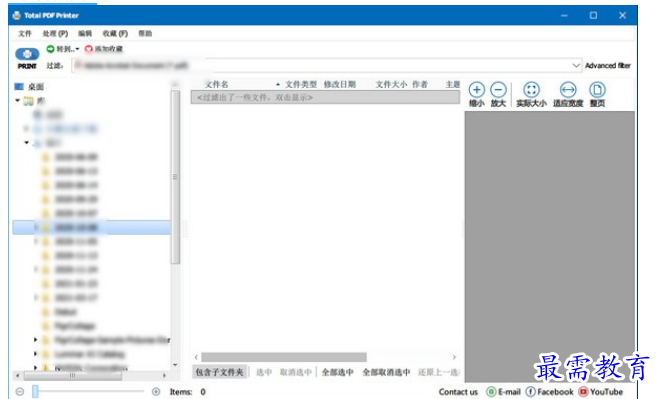This screenshot has height=399, width=658.
Task: Click the 整页 whole page icon
Action: point(598,90)
